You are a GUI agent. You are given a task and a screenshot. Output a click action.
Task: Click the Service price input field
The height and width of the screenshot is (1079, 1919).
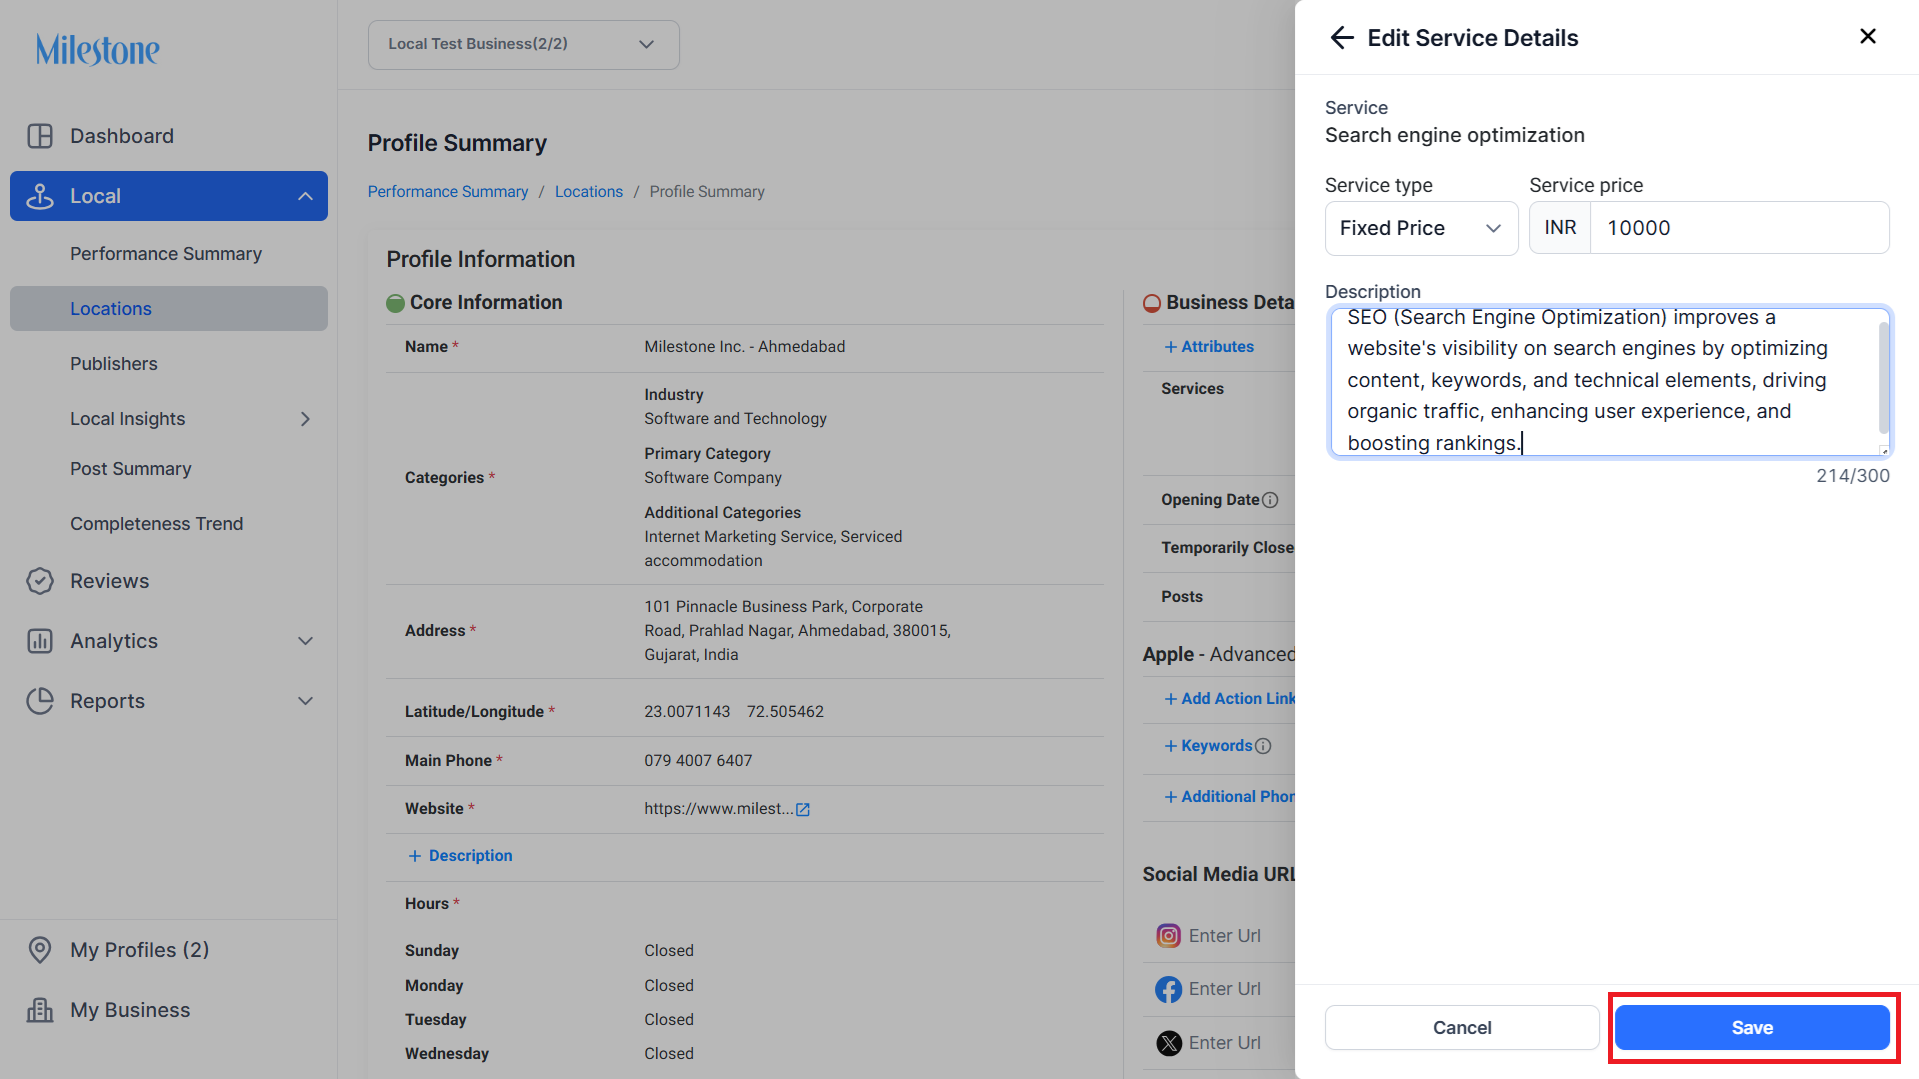pos(1739,228)
